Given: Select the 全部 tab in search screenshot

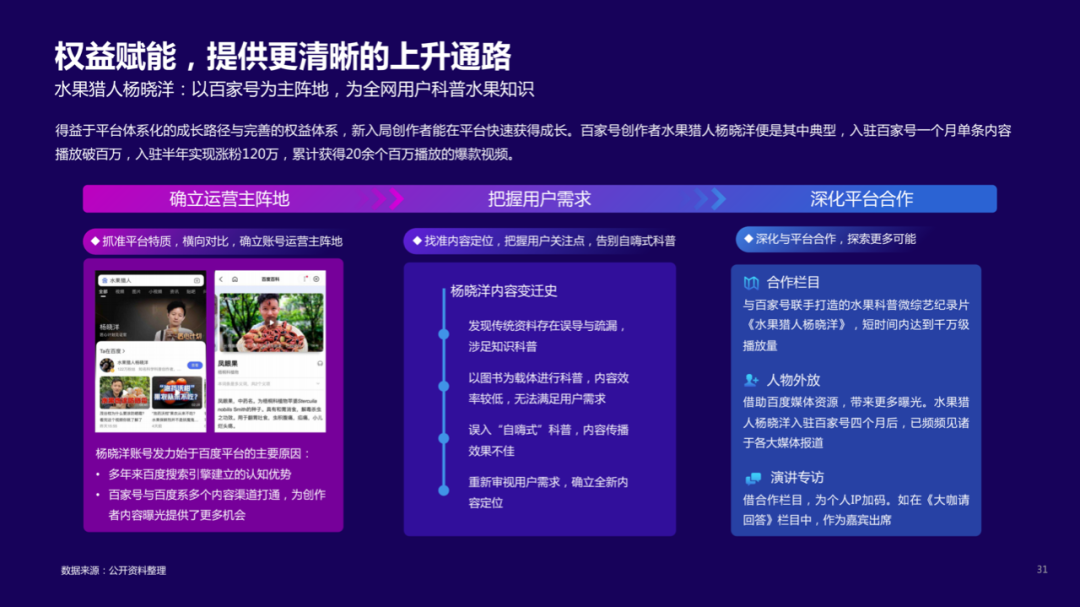Looking at the screenshot, I should tap(103, 291).
